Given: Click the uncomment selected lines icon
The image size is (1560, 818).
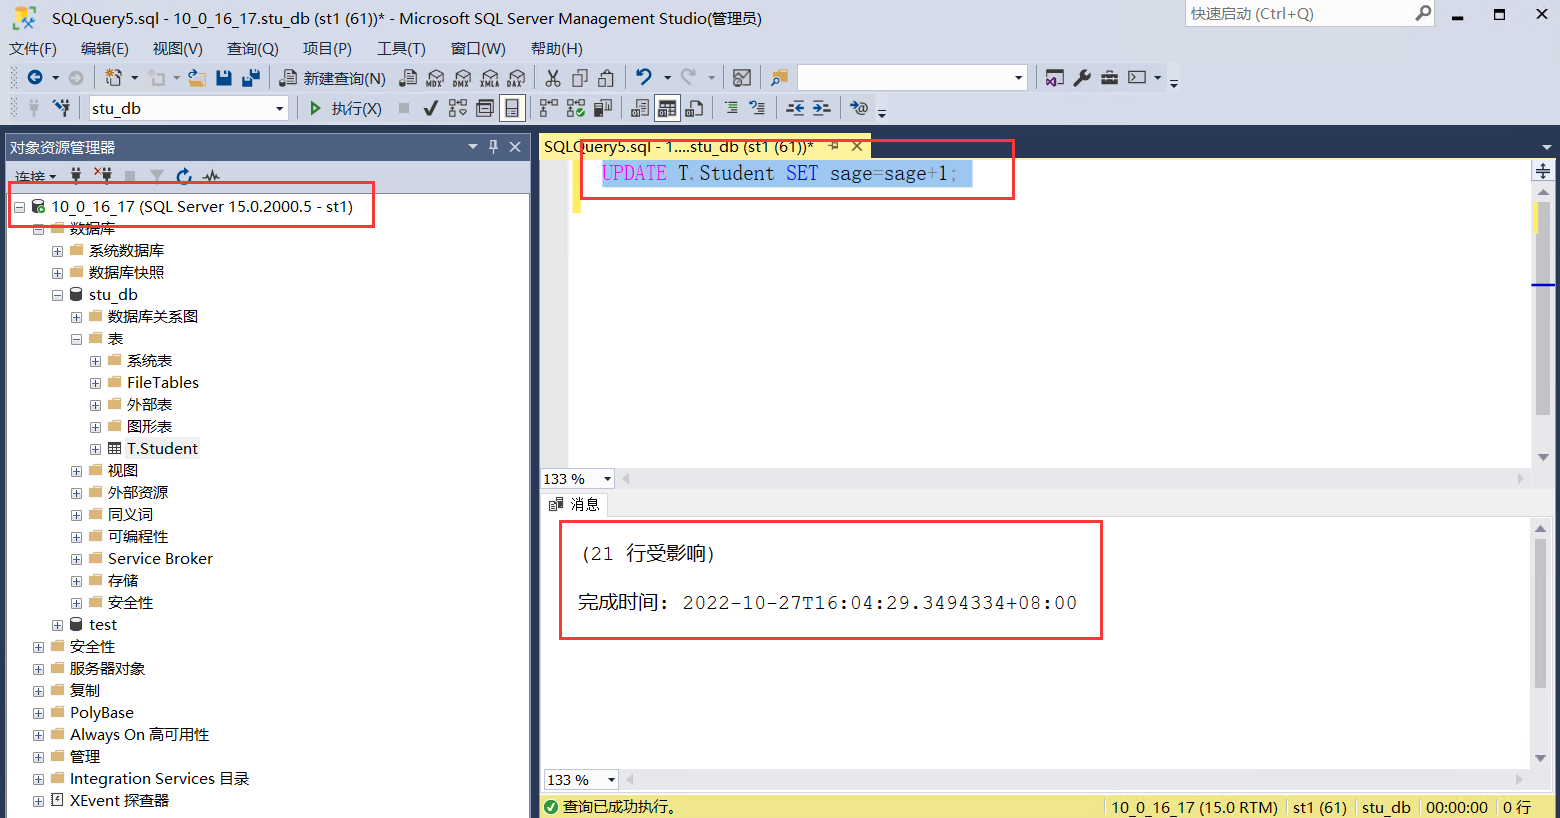Looking at the screenshot, I should point(757,108).
